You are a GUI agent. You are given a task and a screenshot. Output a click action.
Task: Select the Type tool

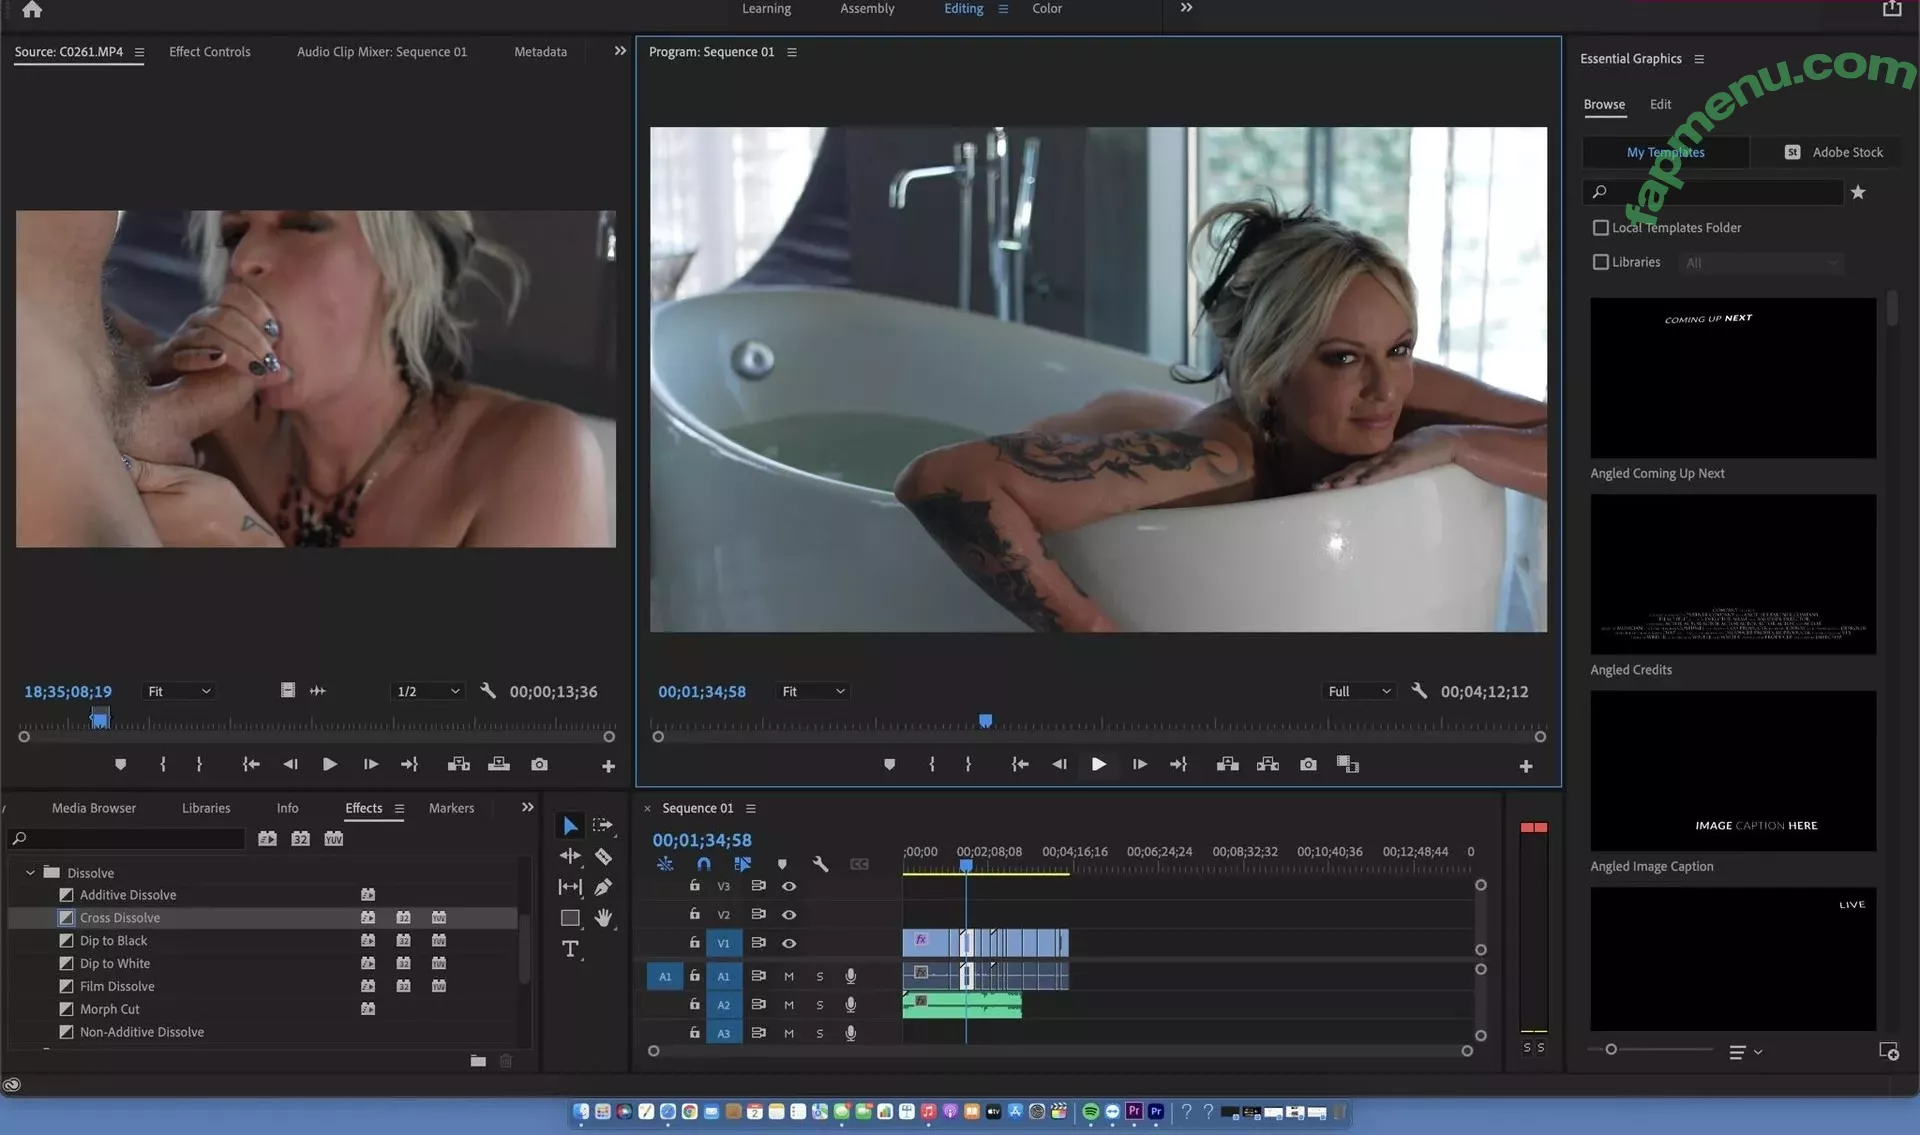[x=570, y=949]
